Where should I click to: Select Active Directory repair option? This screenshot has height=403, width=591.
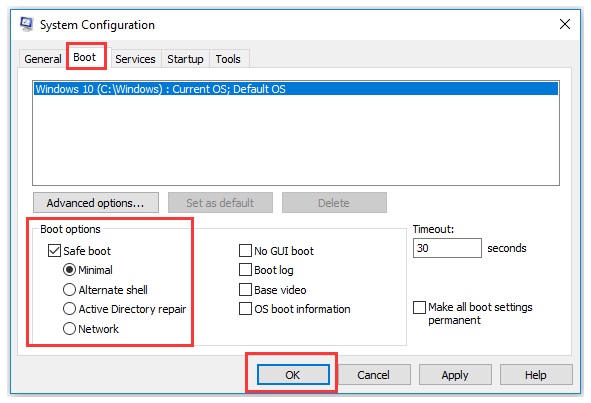(x=69, y=309)
